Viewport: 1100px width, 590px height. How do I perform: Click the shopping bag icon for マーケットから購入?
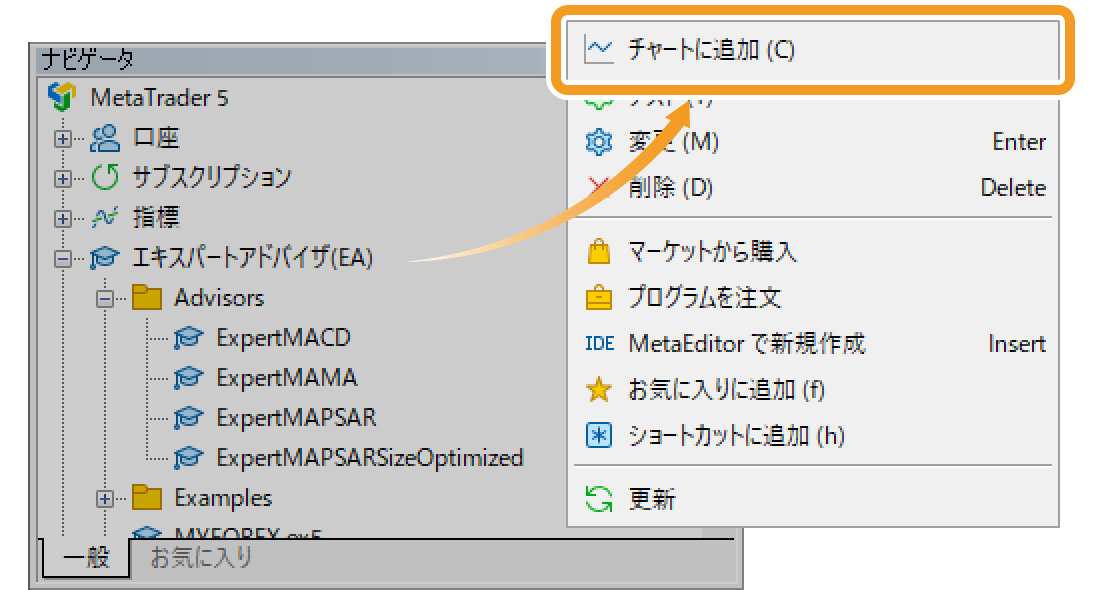(598, 251)
